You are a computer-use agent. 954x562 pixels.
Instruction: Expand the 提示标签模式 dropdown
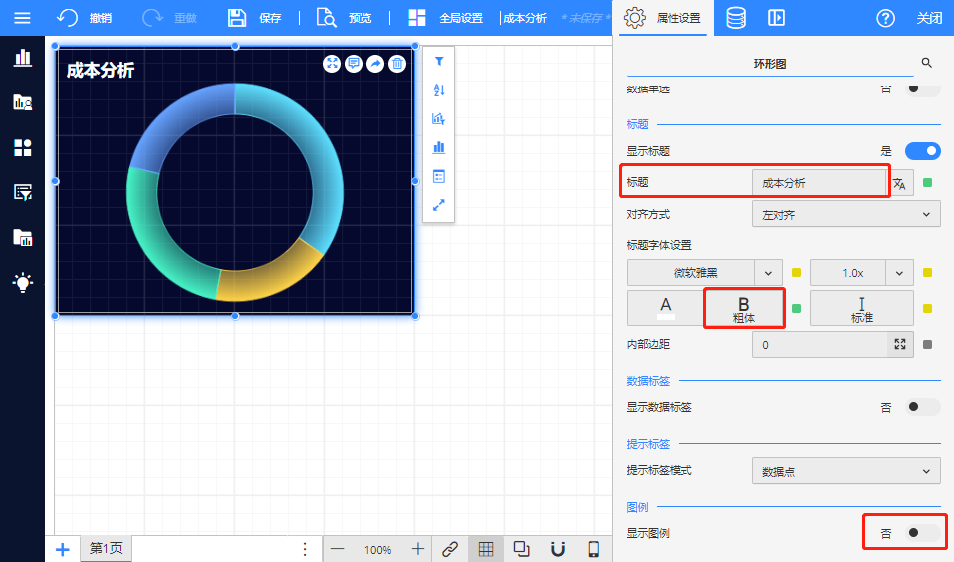(845, 471)
